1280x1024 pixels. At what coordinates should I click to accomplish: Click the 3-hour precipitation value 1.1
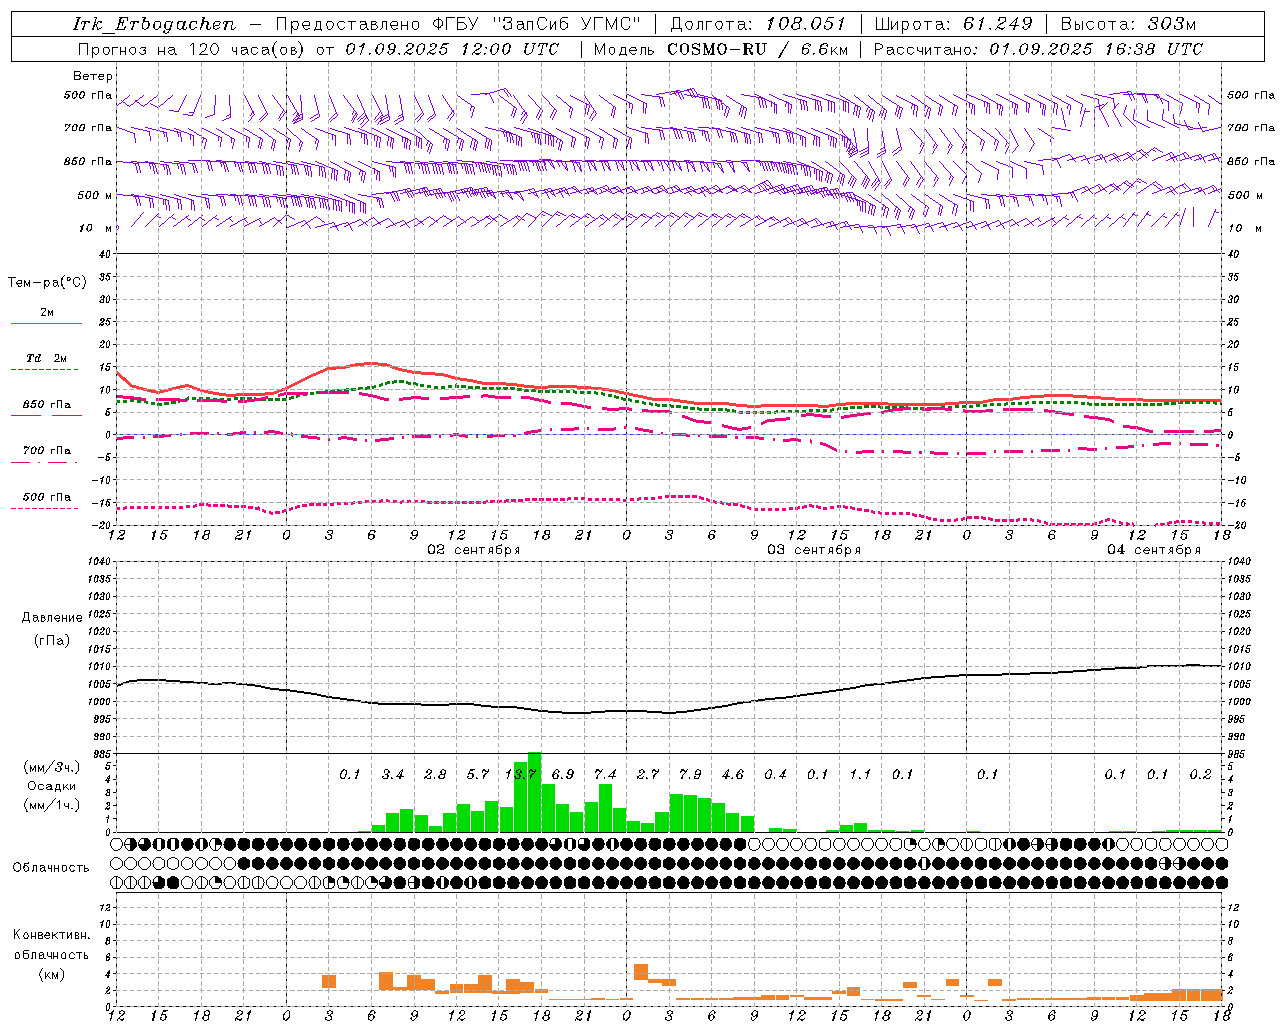[860, 774]
